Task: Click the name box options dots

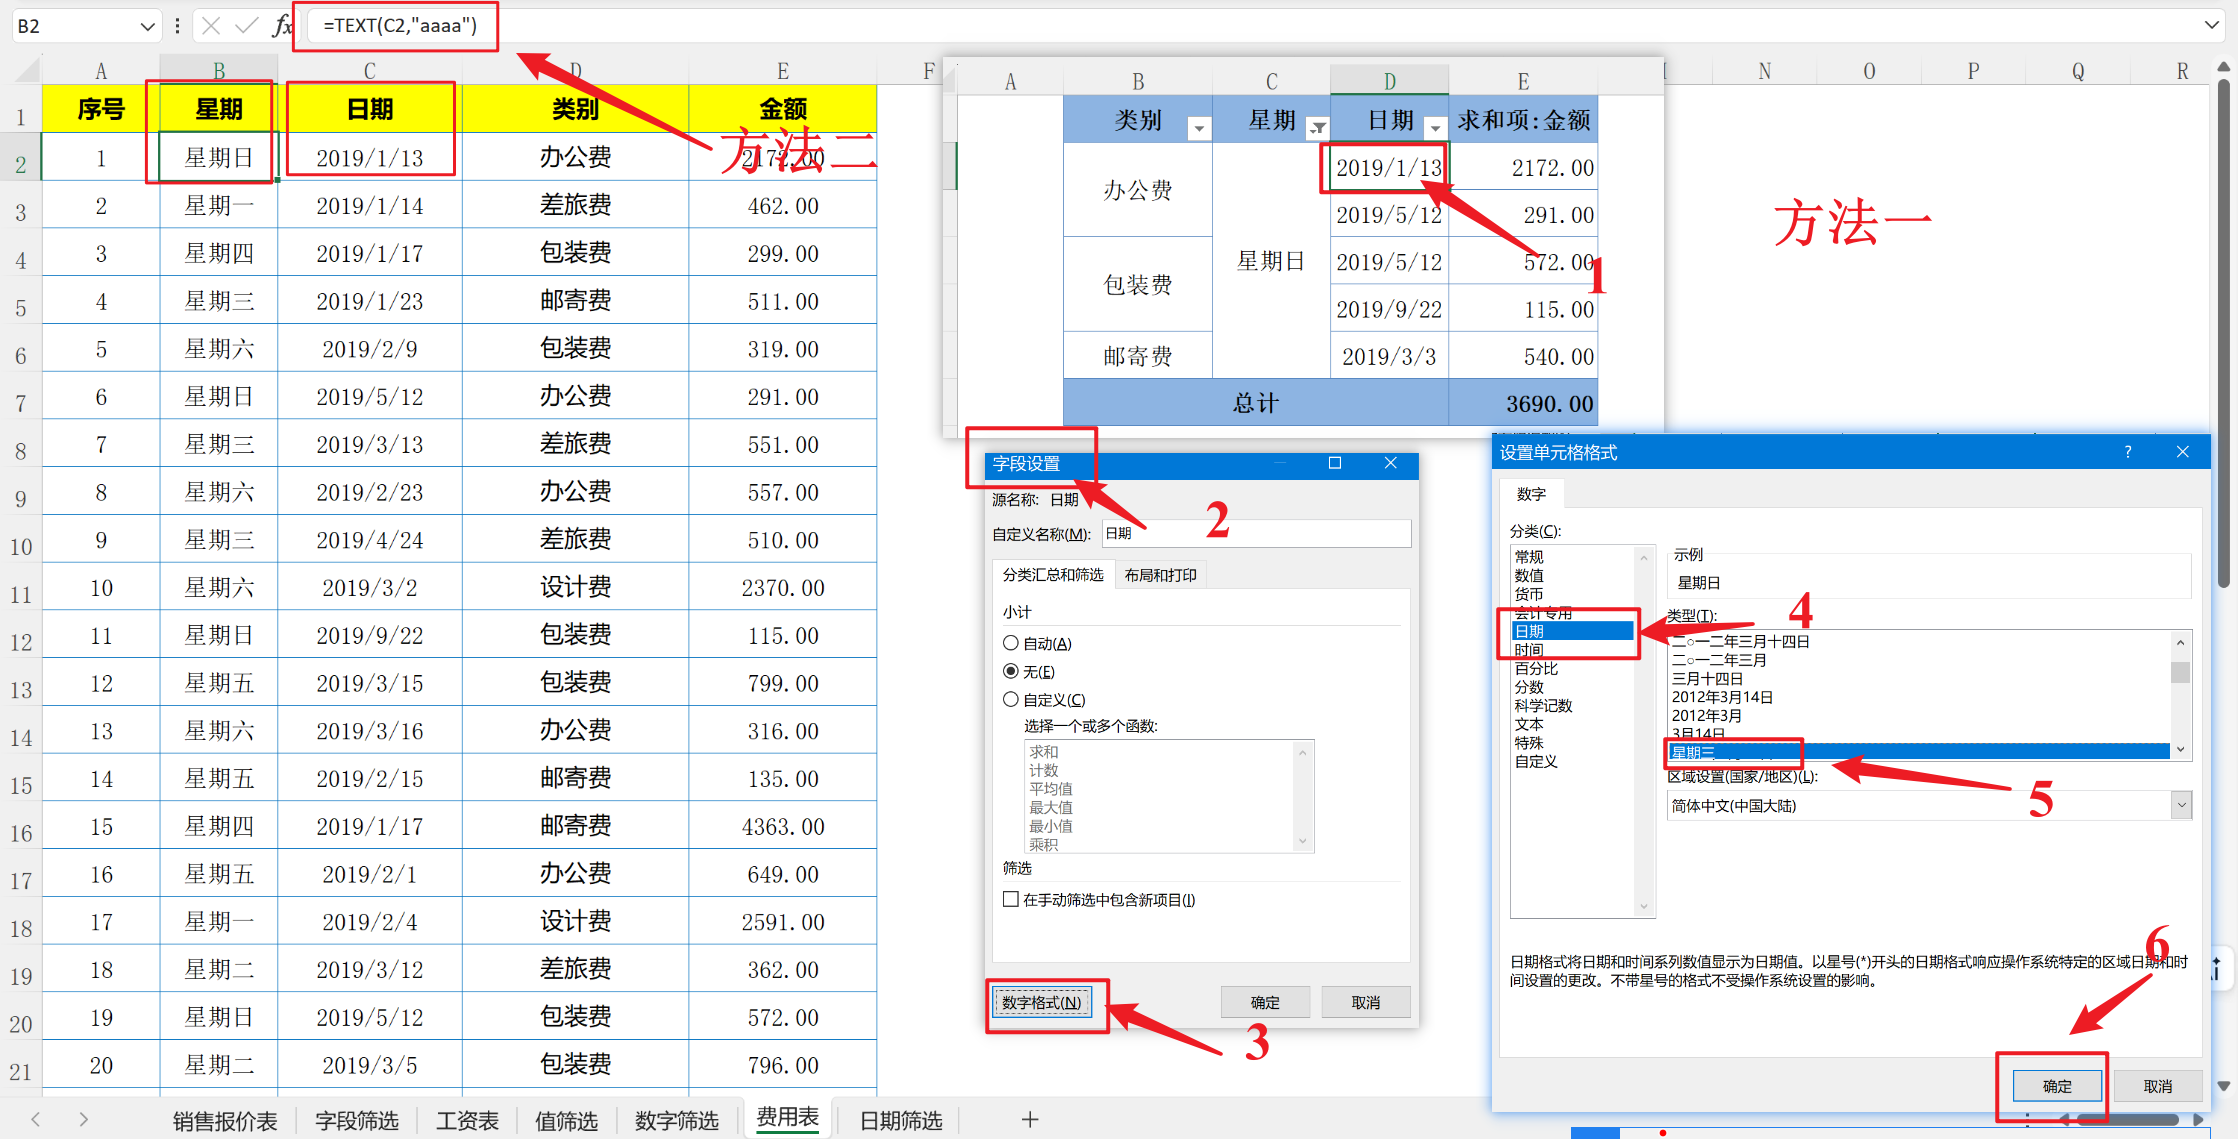Action: tap(177, 26)
